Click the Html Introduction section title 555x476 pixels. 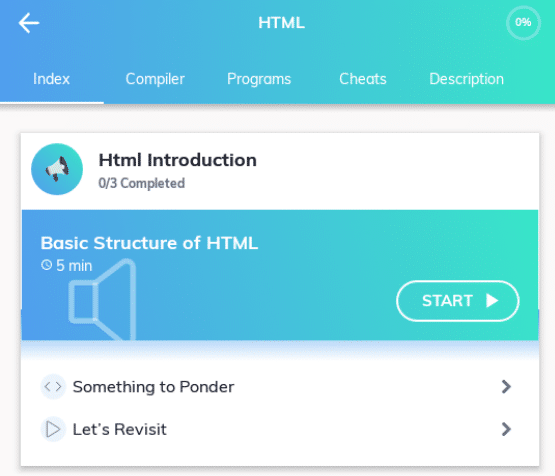(178, 160)
